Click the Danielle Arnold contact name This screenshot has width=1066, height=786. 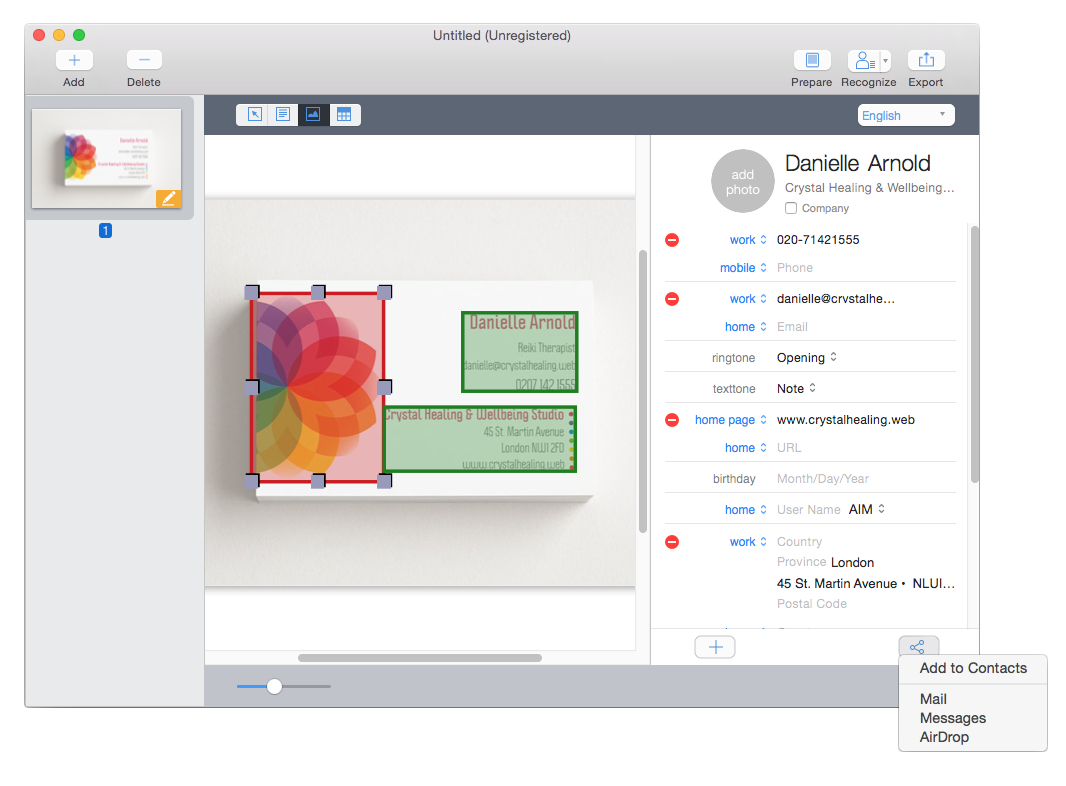(857, 164)
